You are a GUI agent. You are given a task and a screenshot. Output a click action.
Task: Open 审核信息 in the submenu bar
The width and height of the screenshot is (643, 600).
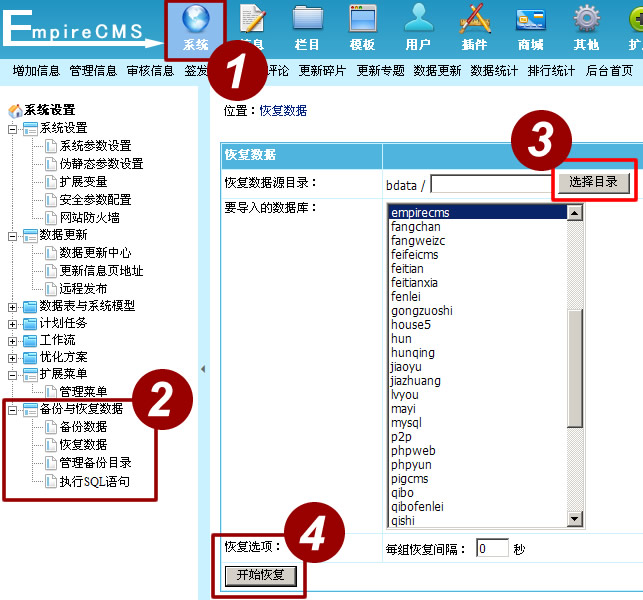click(150, 71)
